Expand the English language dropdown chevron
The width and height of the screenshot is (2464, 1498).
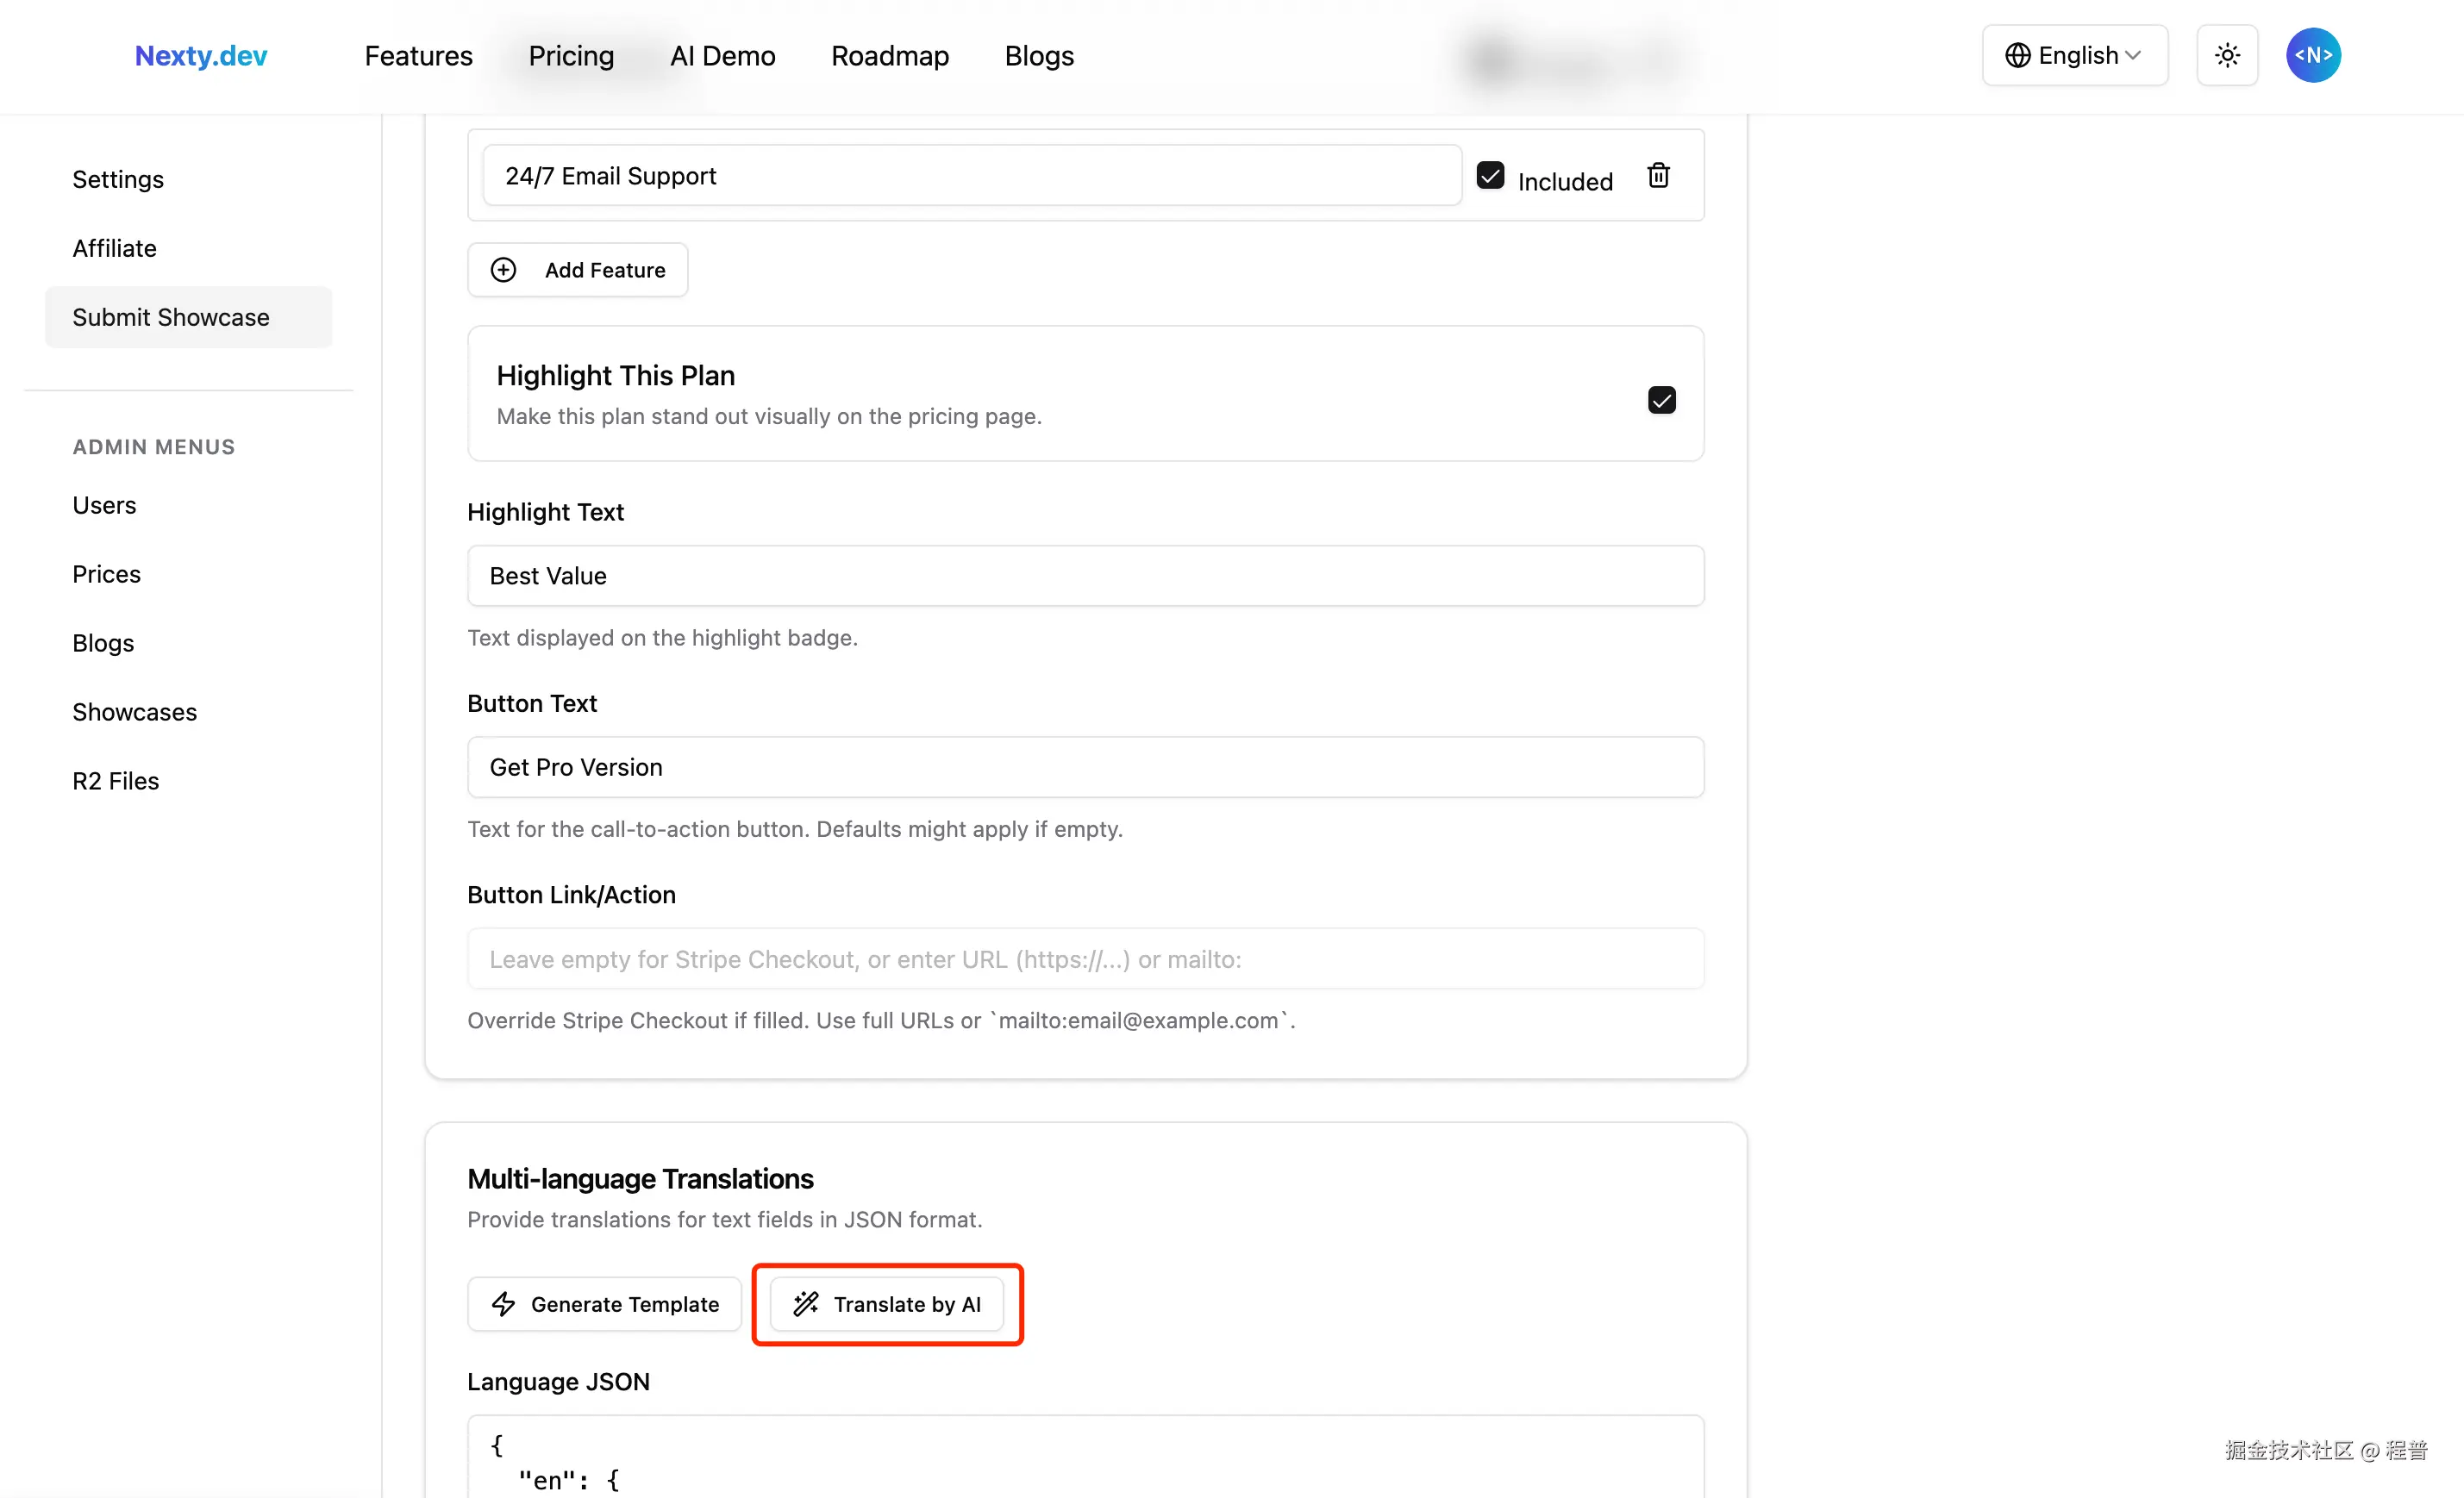(2133, 56)
